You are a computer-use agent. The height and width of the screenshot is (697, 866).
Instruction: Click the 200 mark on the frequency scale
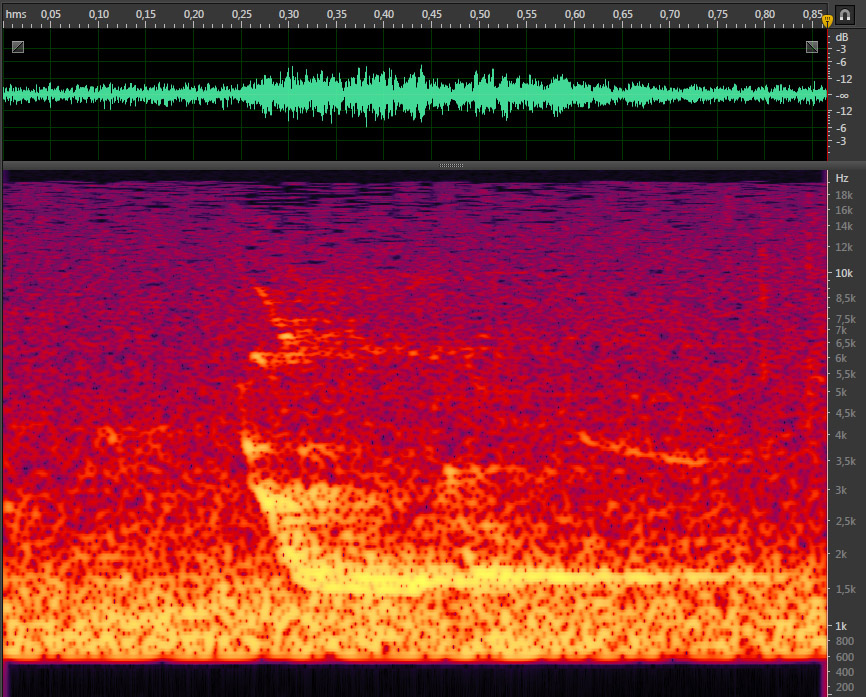tap(844, 687)
